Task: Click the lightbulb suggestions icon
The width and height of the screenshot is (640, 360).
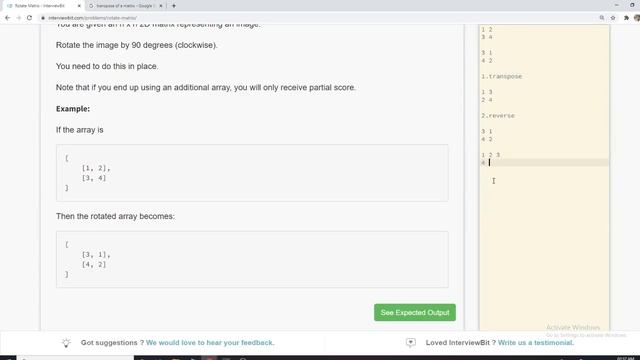Action: [66, 343]
